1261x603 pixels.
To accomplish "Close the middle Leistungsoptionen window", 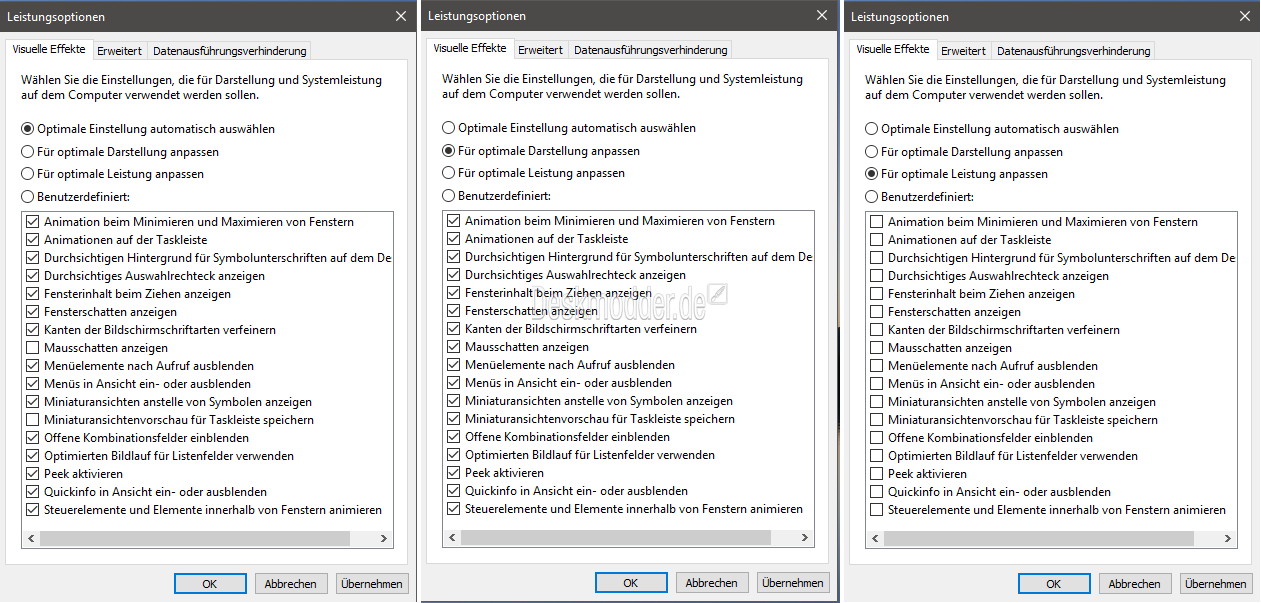I will tap(822, 15).
